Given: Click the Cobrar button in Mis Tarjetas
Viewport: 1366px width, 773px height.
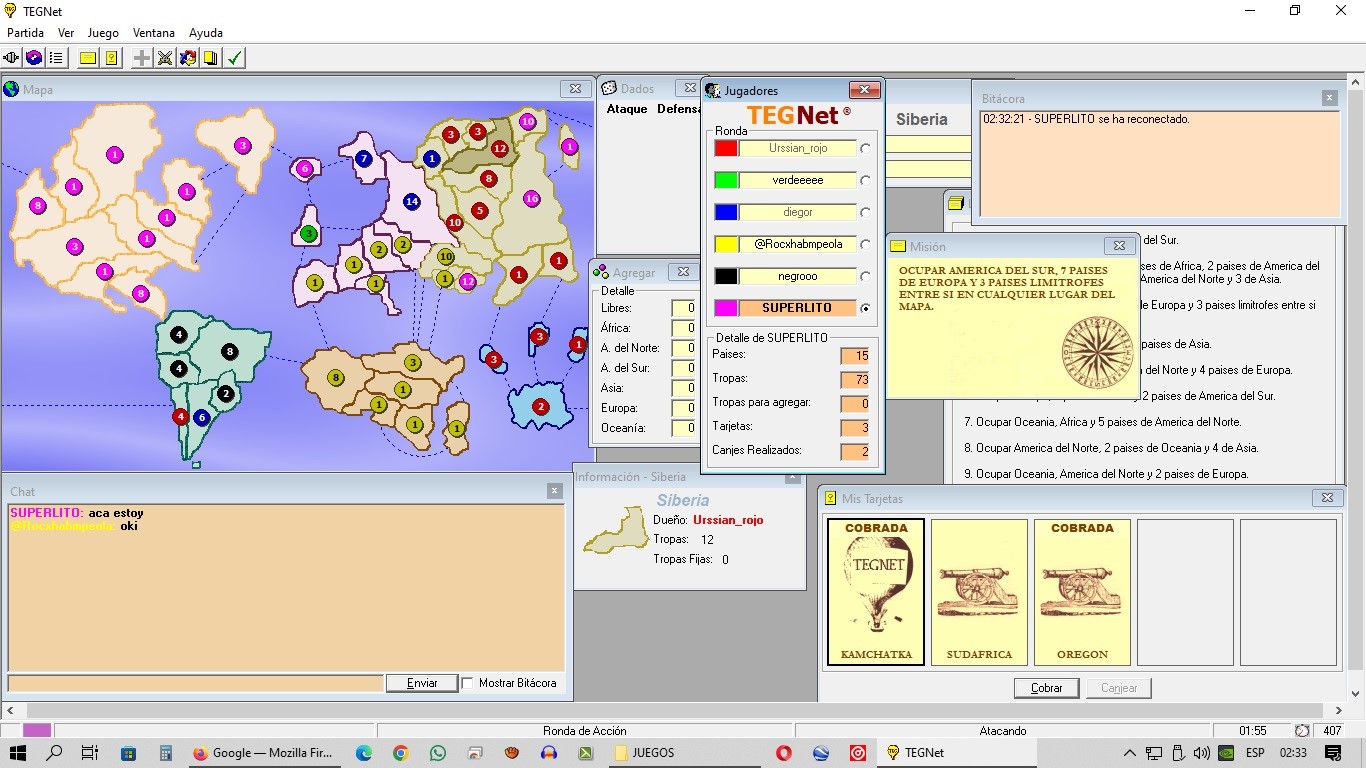Looking at the screenshot, I should 1046,688.
